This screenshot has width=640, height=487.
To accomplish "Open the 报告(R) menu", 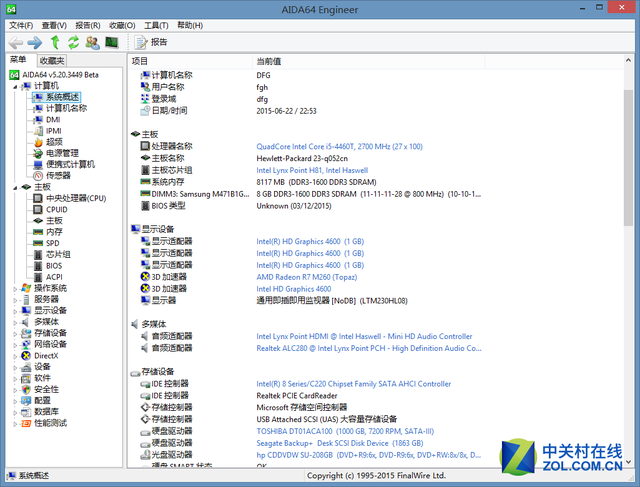I will (88, 25).
